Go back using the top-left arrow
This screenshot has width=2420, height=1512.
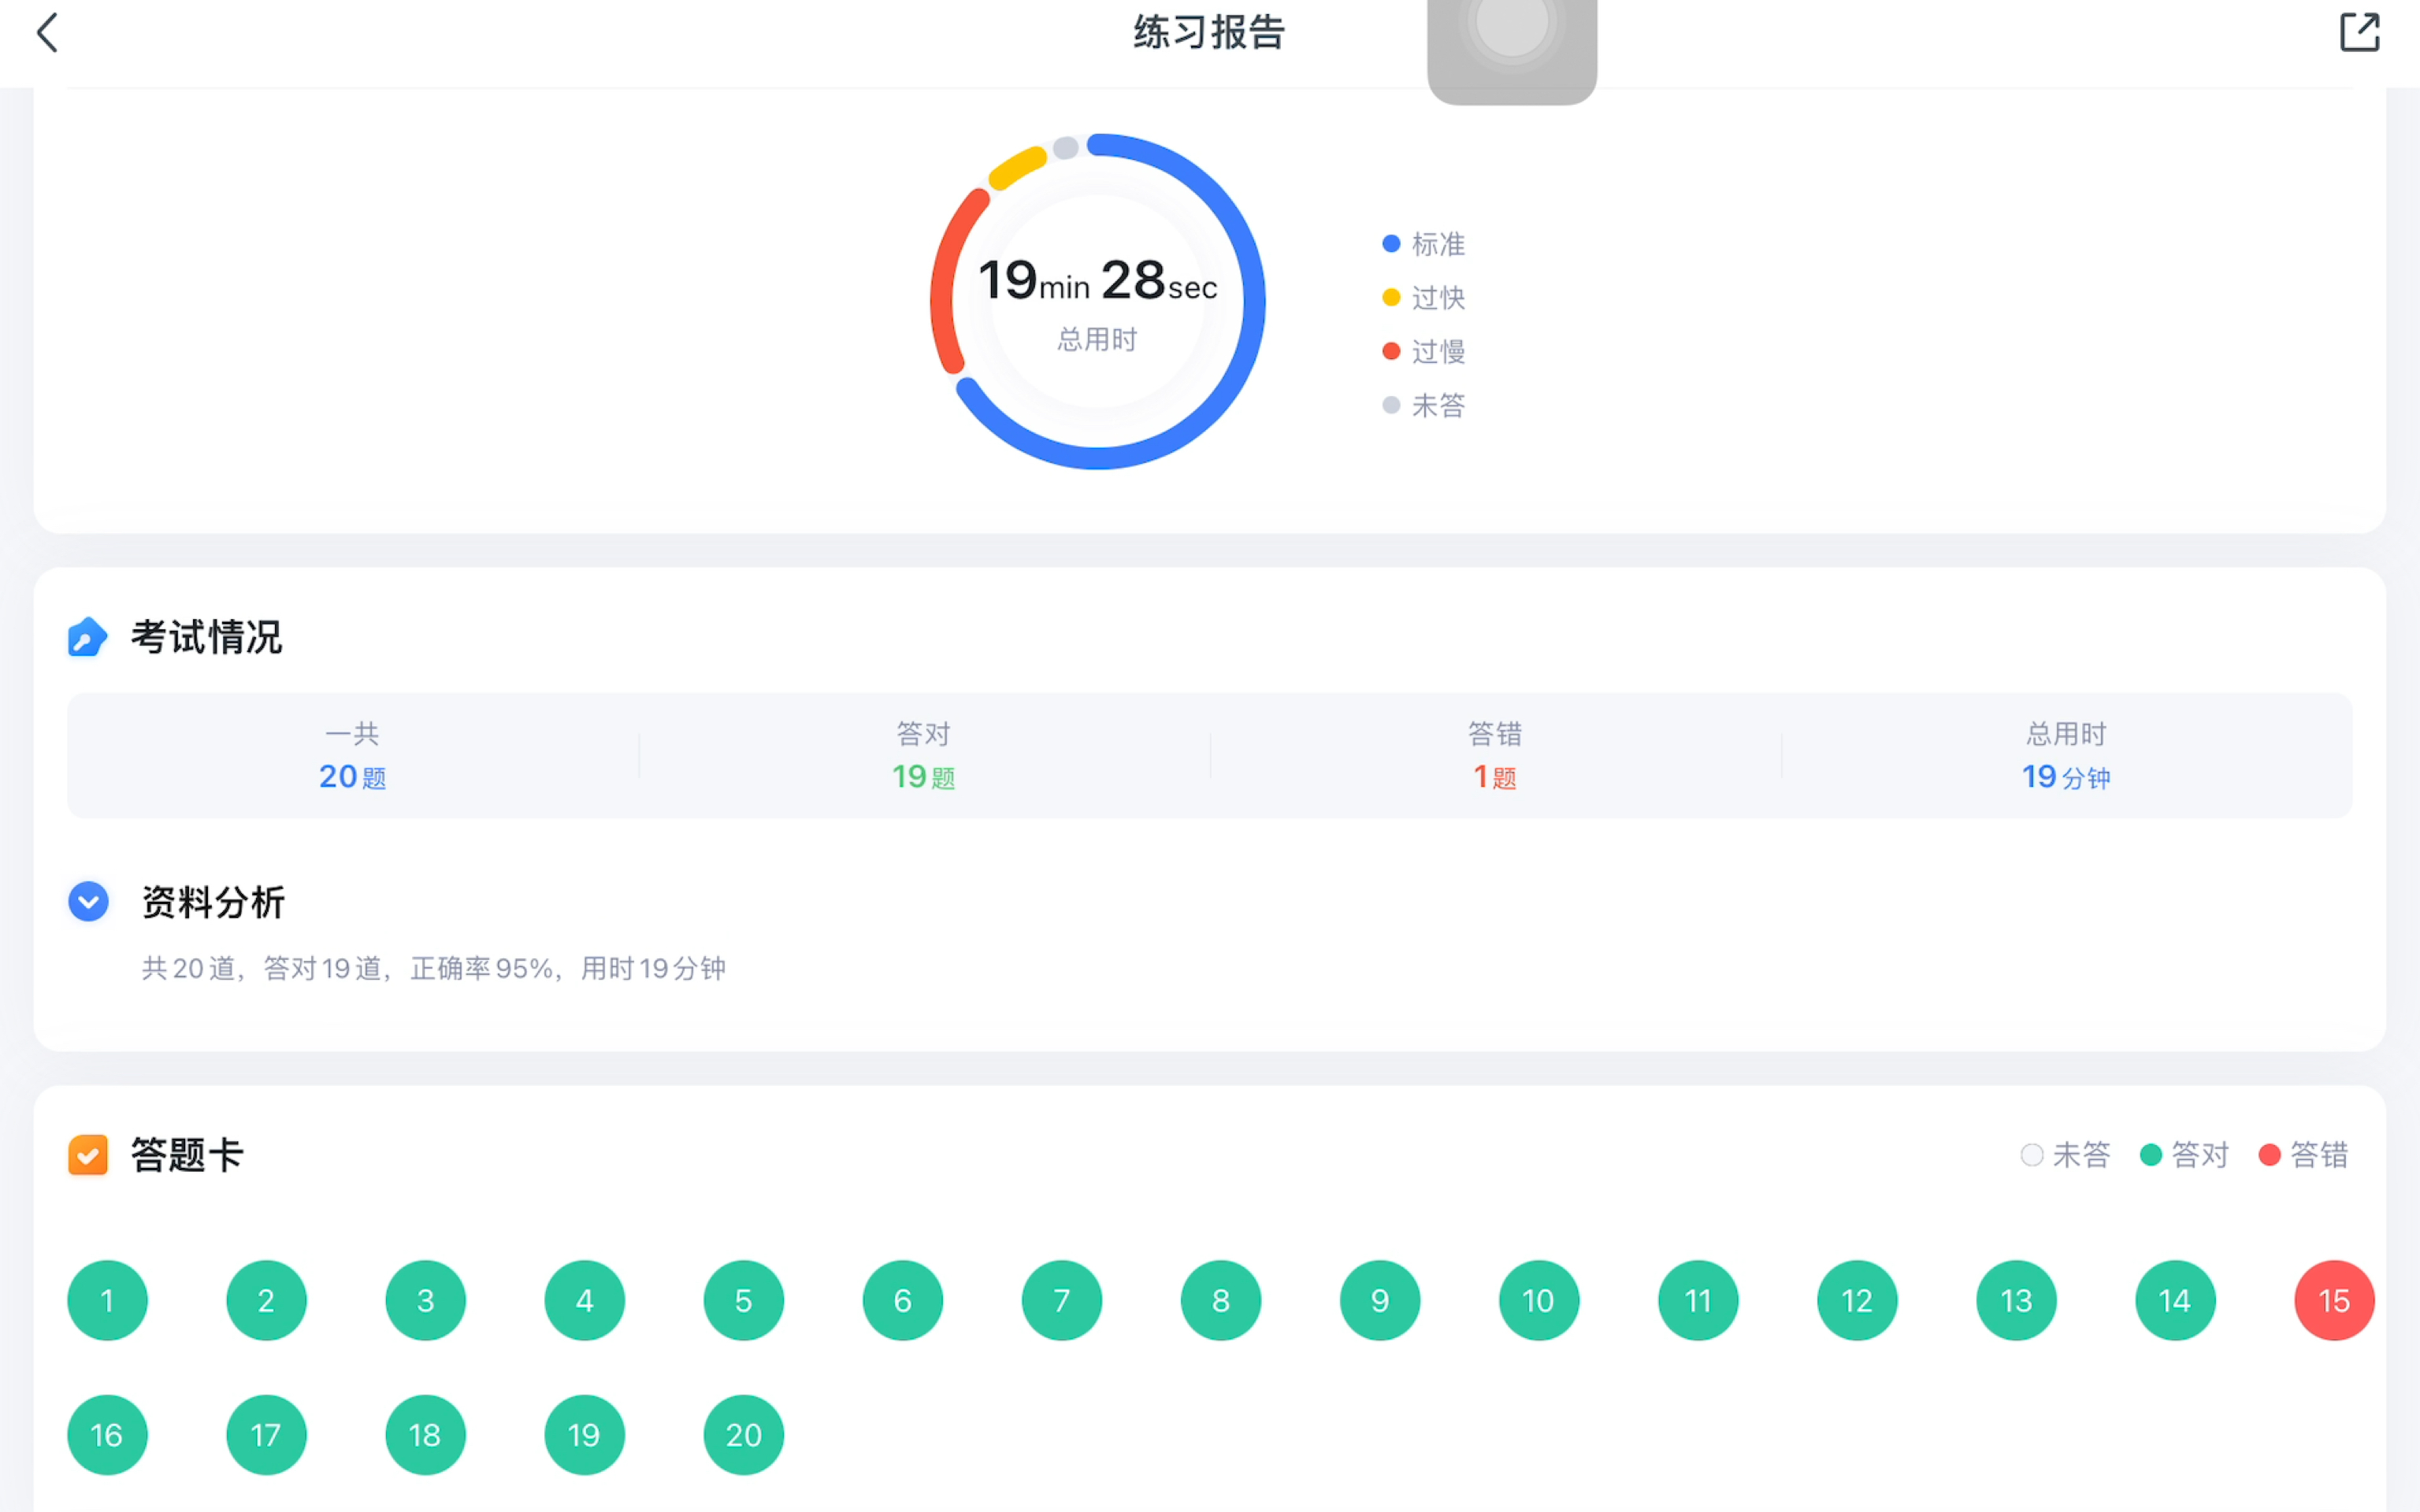[47, 32]
